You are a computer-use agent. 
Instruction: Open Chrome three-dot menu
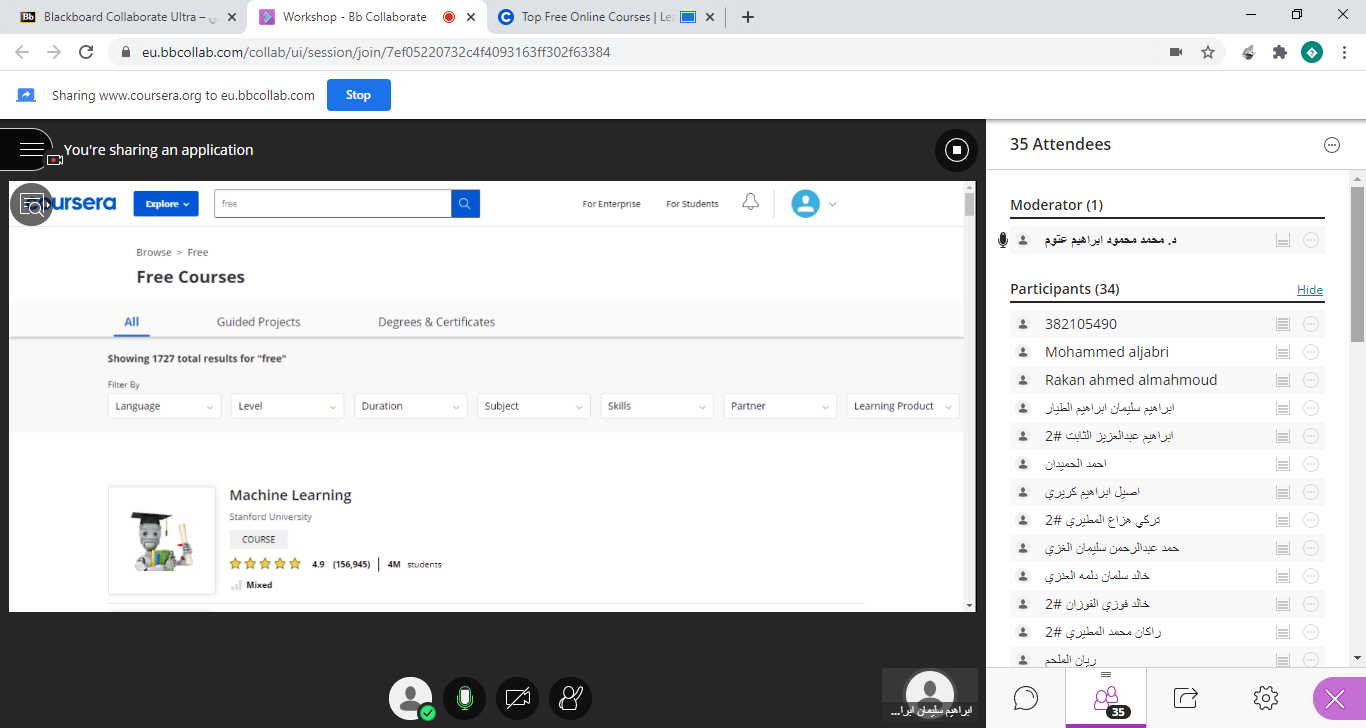tap(1343, 52)
